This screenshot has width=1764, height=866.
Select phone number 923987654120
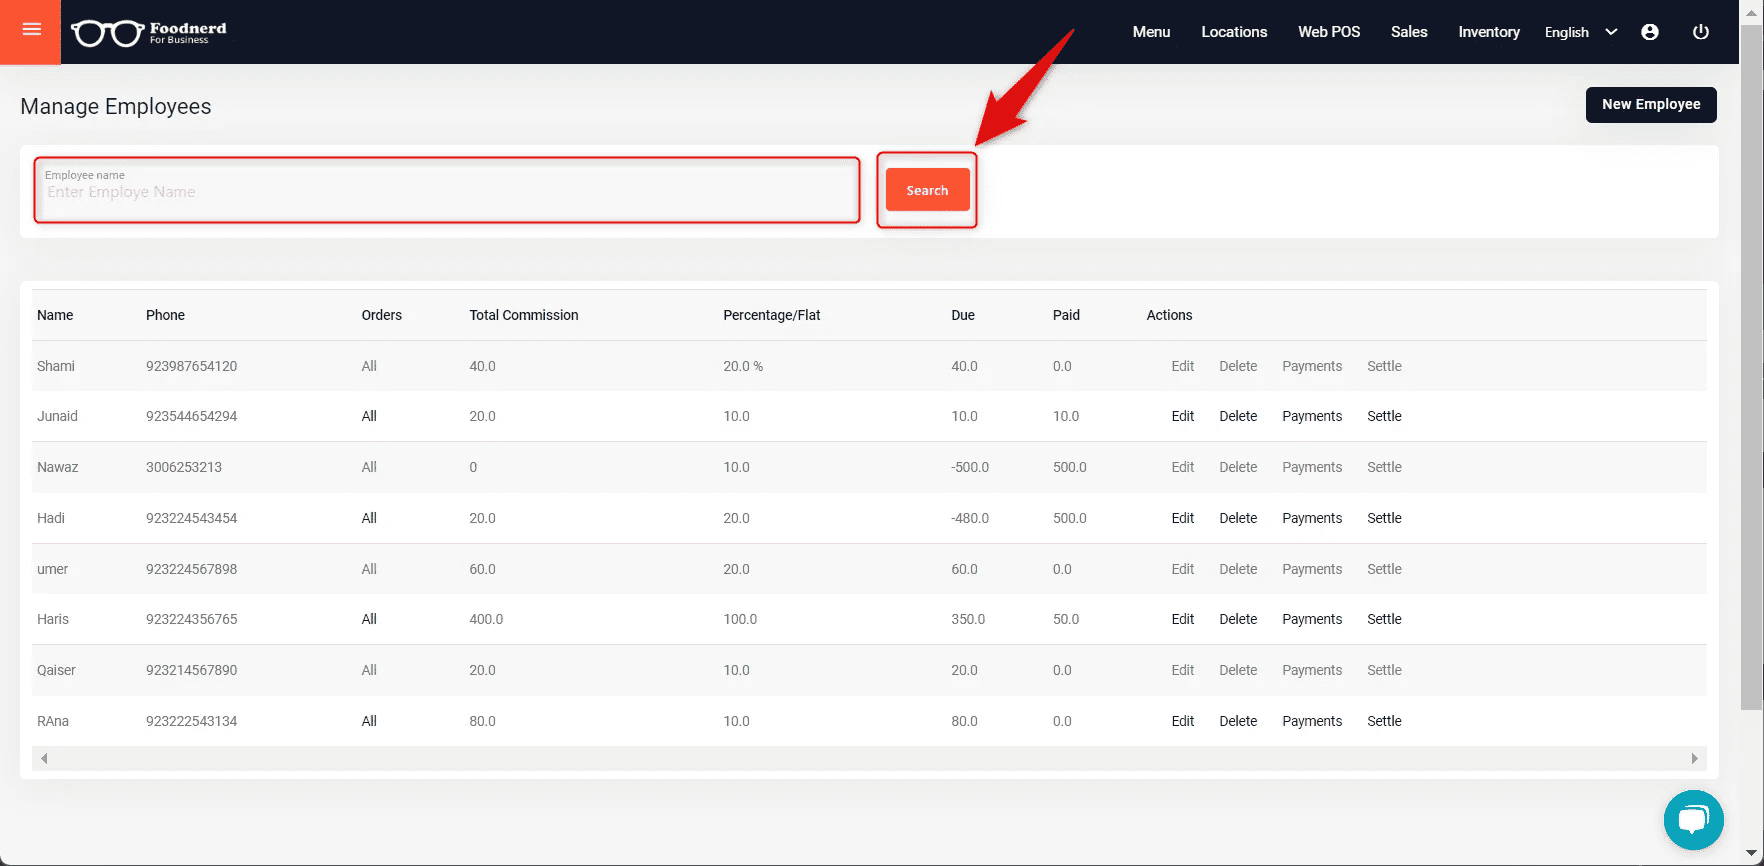[192, 366]
